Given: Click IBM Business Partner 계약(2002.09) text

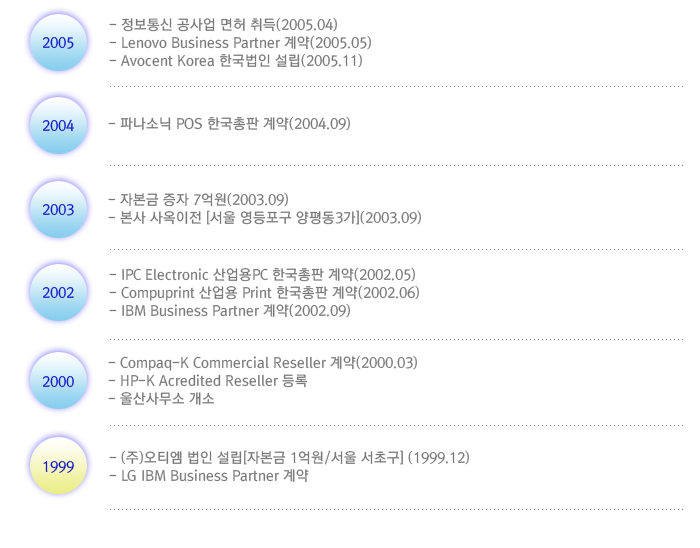Looking at the screenshot, I should click(230, 311).
